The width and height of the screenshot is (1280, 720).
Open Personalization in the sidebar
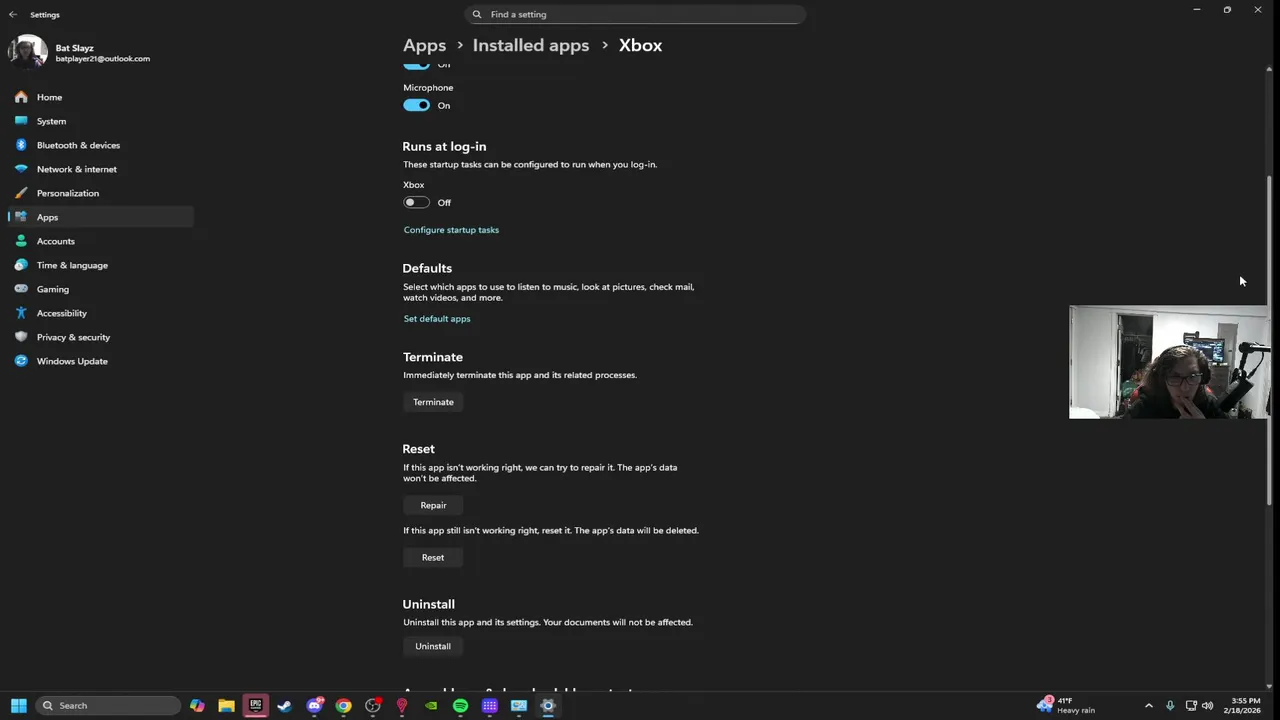100,193
